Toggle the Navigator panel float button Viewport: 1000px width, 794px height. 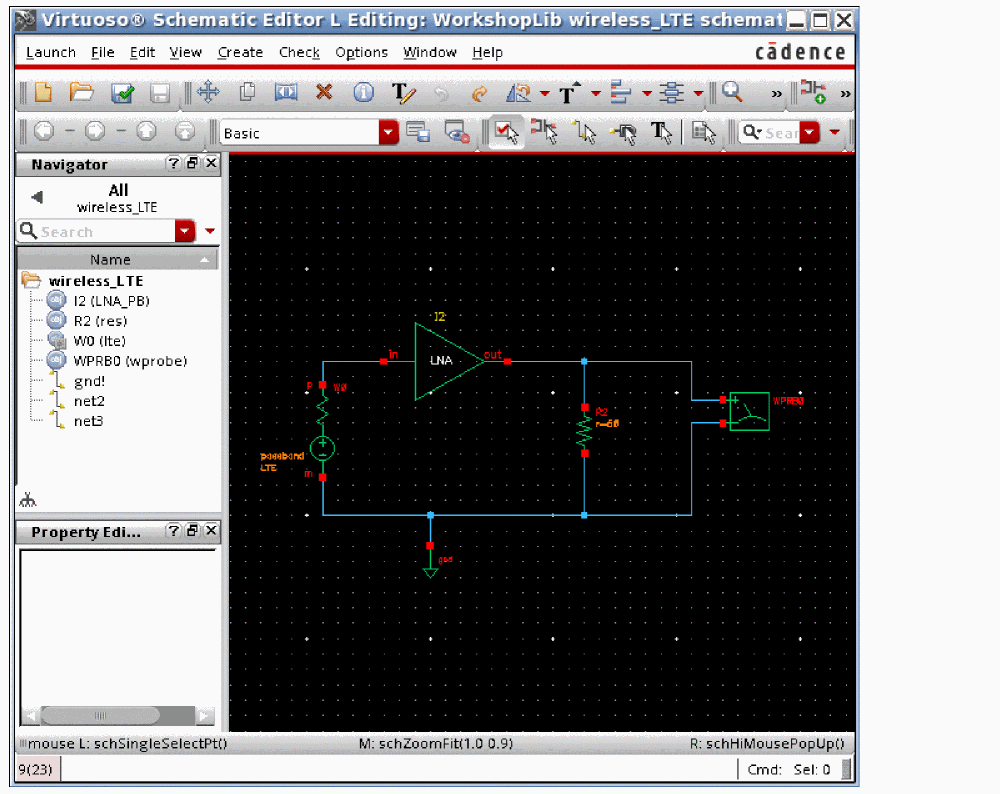(x=193, y=164)
